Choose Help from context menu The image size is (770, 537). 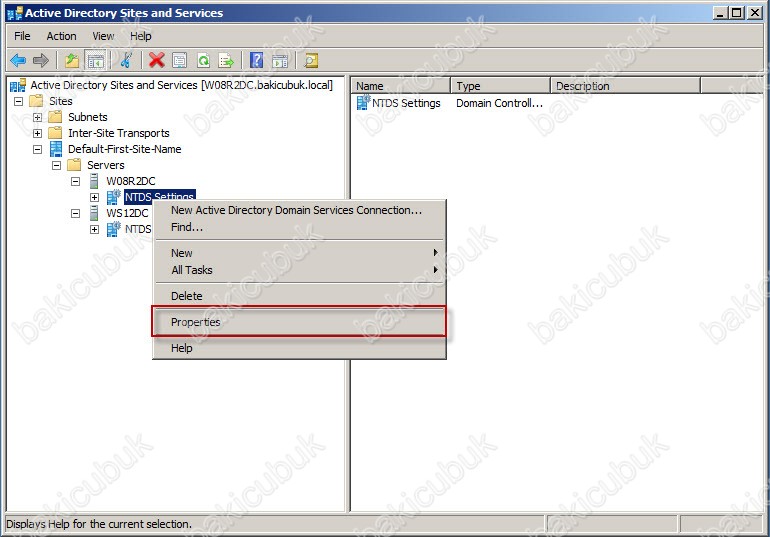[x=299, y=348]
